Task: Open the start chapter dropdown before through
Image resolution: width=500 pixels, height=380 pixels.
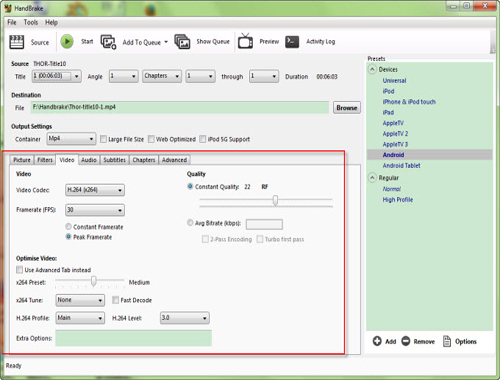Action: (200, 76)
